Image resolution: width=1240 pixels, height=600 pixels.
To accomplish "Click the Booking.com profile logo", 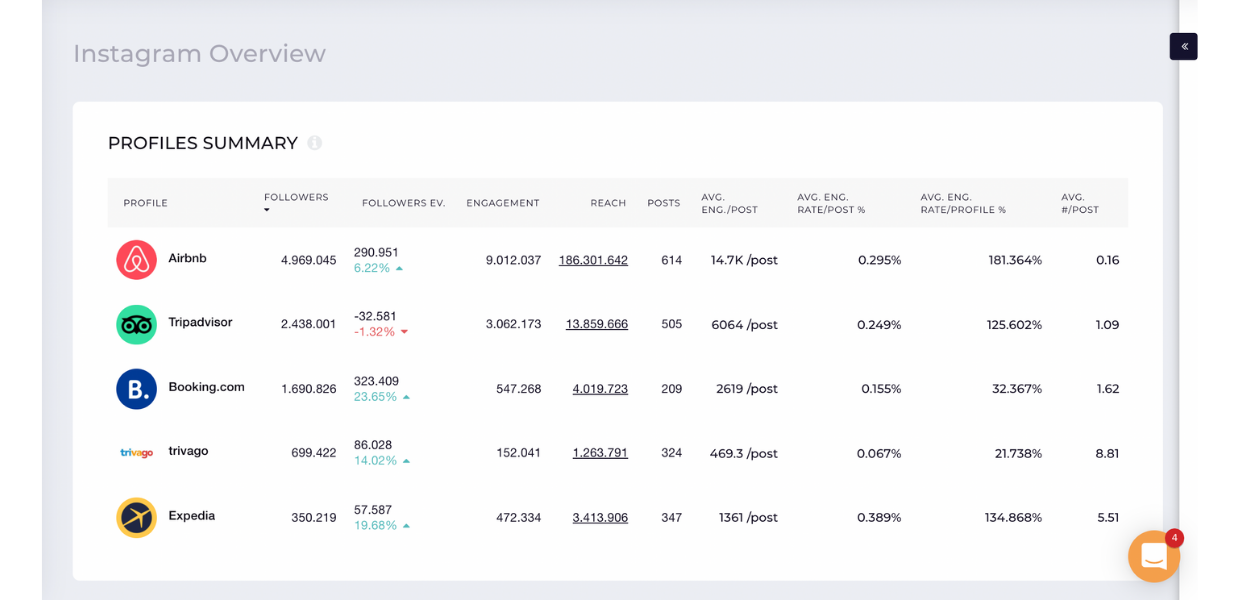I will tap(136, 389).
